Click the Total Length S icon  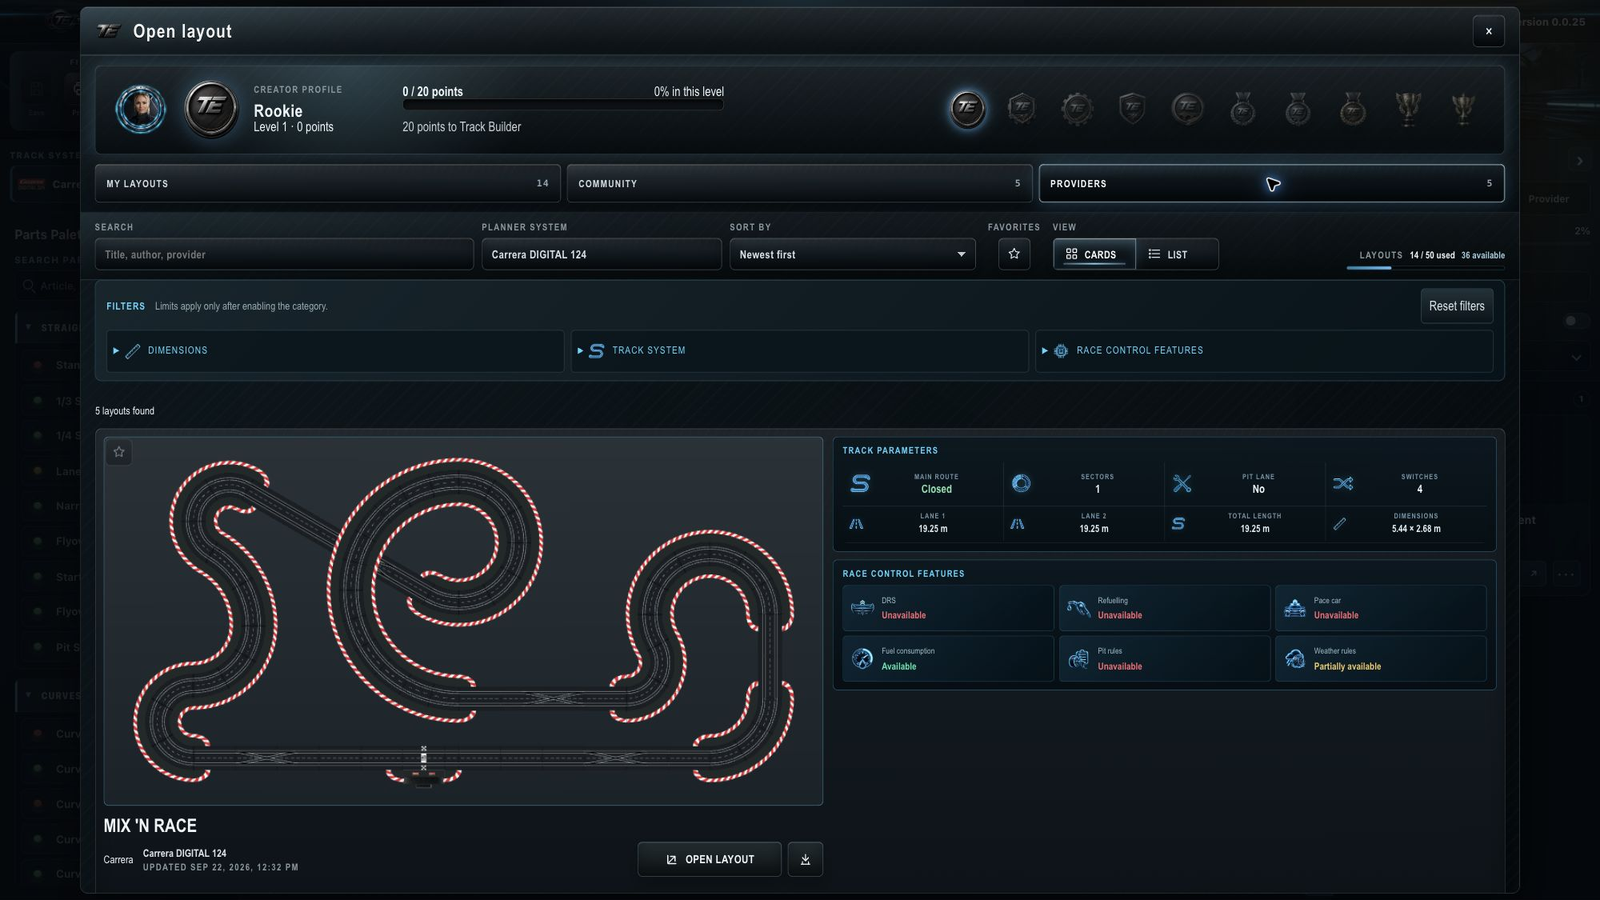[x=1178, y=524]
